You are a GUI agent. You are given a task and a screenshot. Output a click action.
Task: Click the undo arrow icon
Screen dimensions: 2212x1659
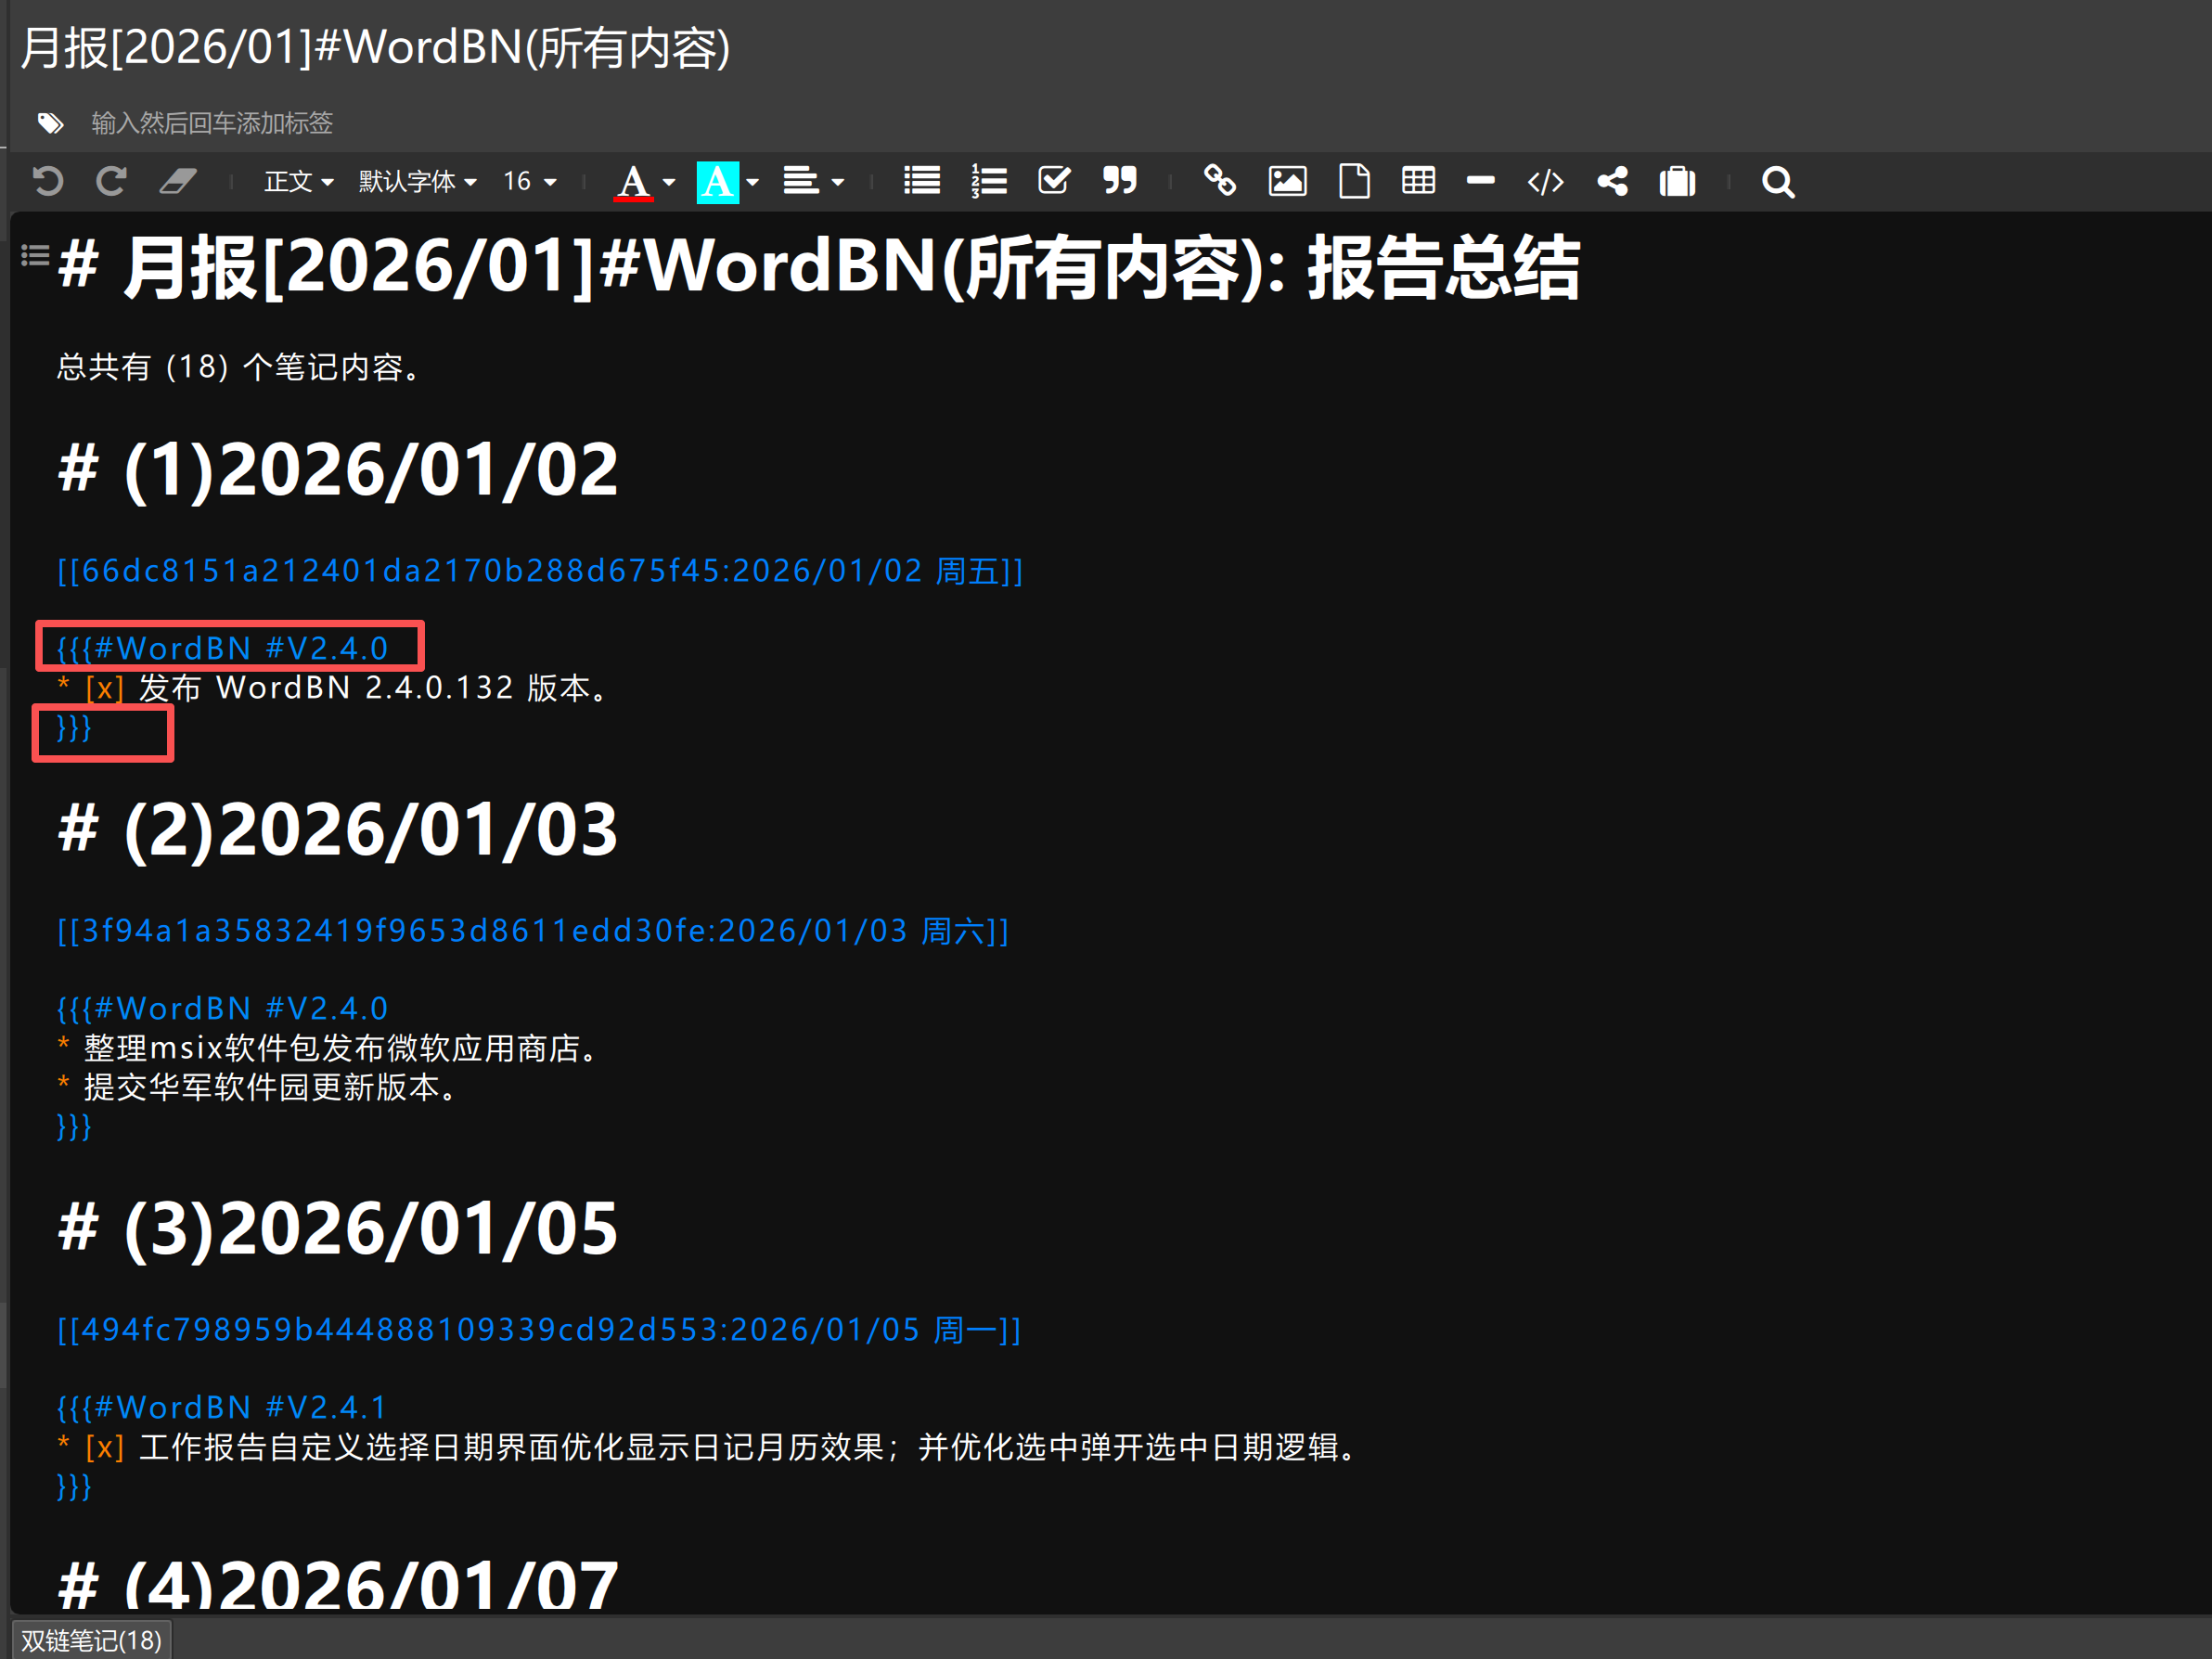(x=47, y=181)
